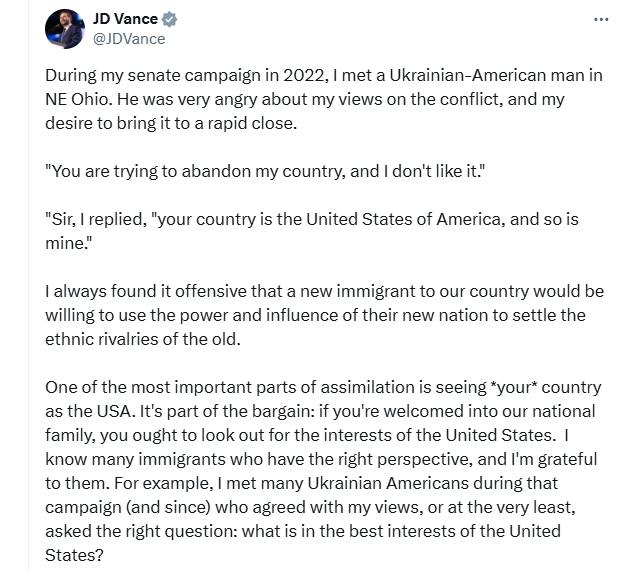Screen dimensions: 623x570
Task: Click the words 'NE Ohio' in the tweet
Action: click(x=77, y=99)
